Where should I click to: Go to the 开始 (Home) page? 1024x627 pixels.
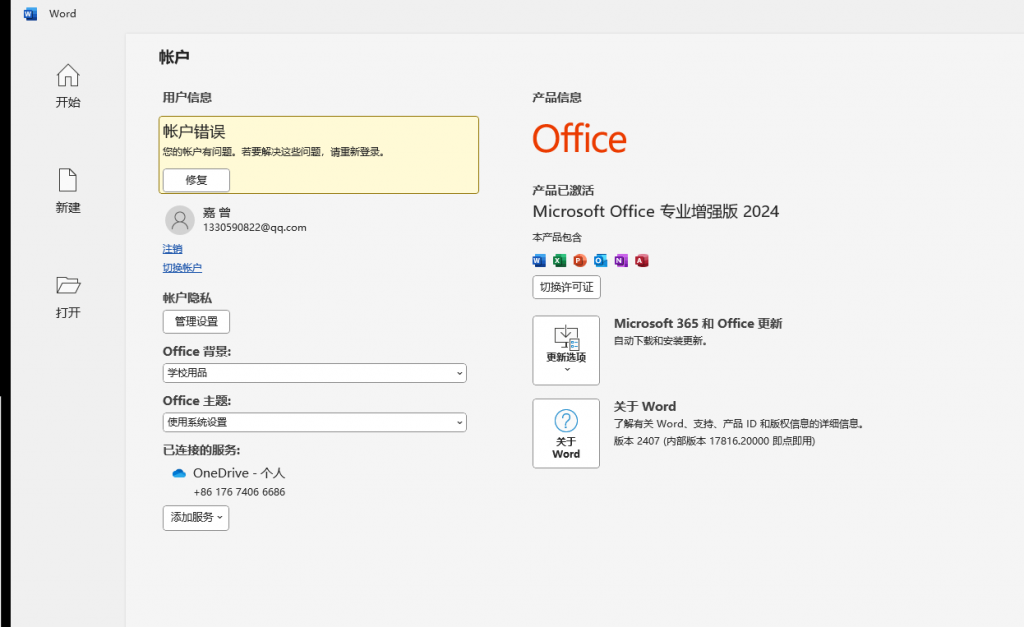click(67, 87)
